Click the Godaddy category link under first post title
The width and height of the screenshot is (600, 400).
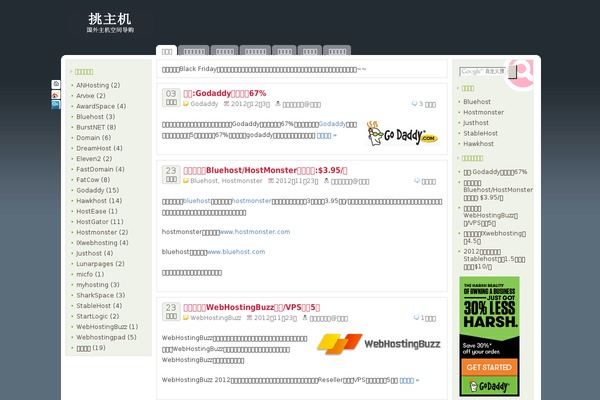(204, 104)
